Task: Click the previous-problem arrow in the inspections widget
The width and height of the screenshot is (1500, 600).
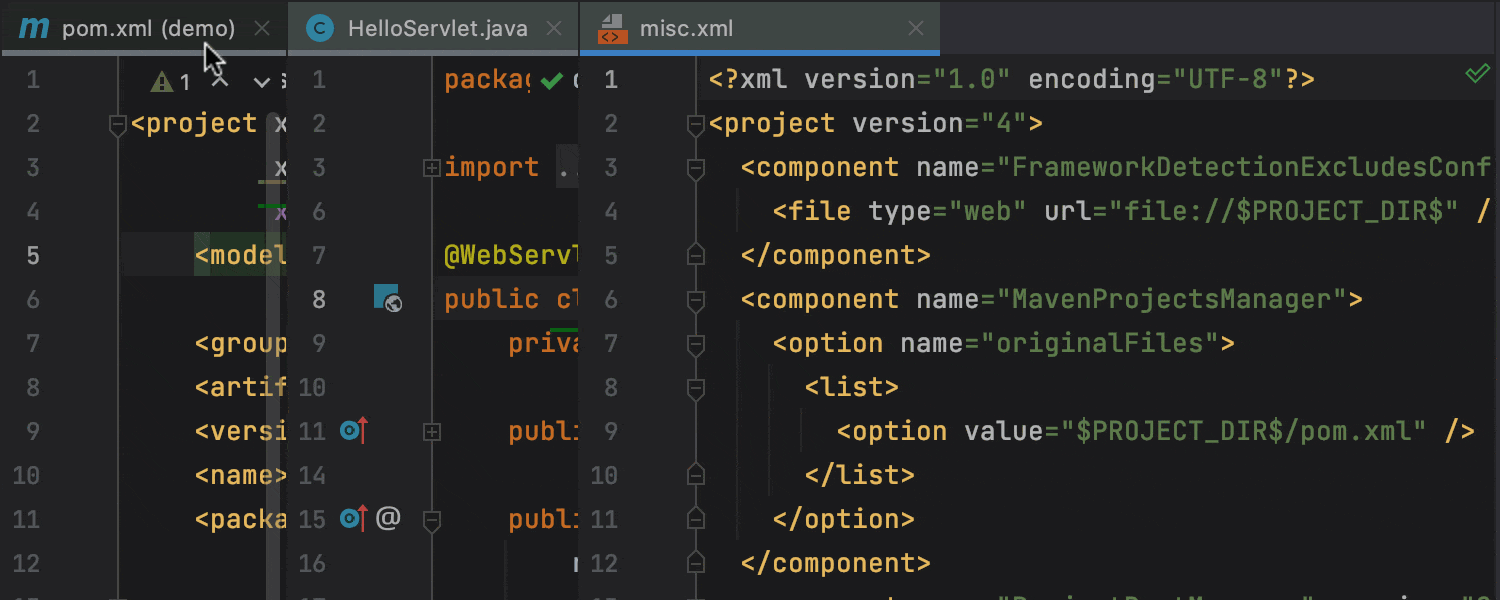Action: [x=218, y=82]
